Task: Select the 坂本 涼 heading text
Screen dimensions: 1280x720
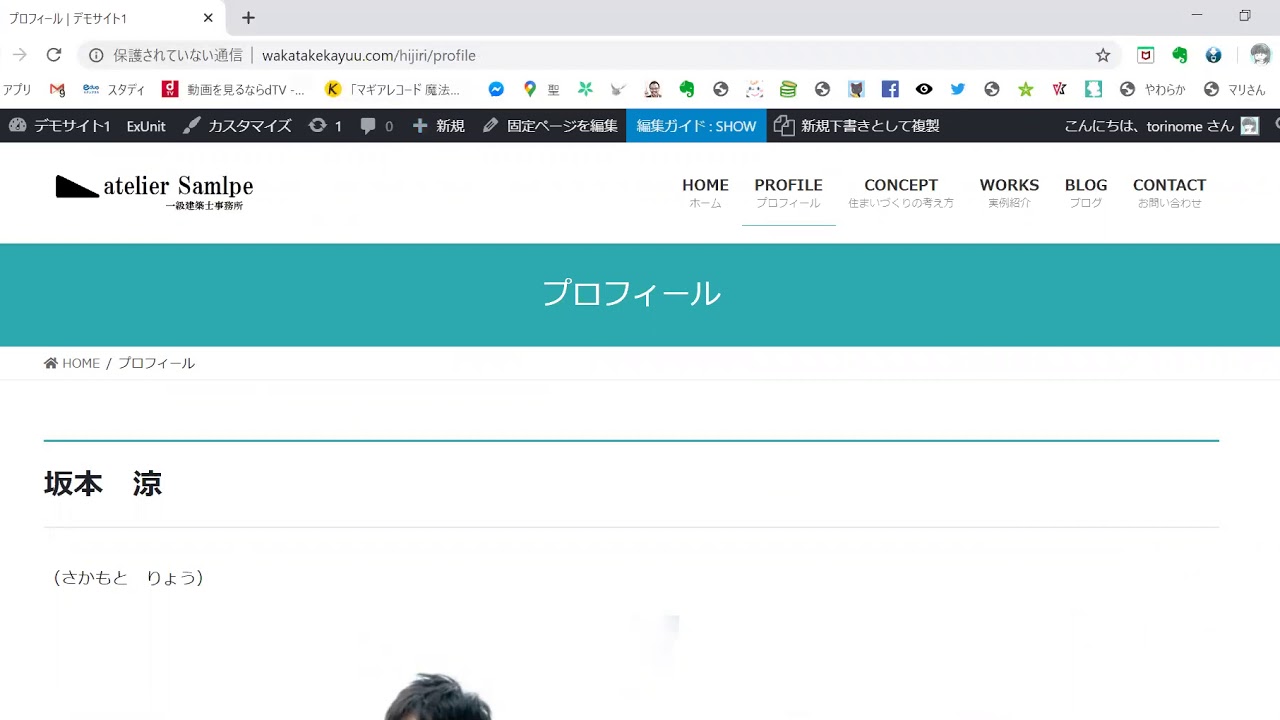Action: [x=103, y=484]
